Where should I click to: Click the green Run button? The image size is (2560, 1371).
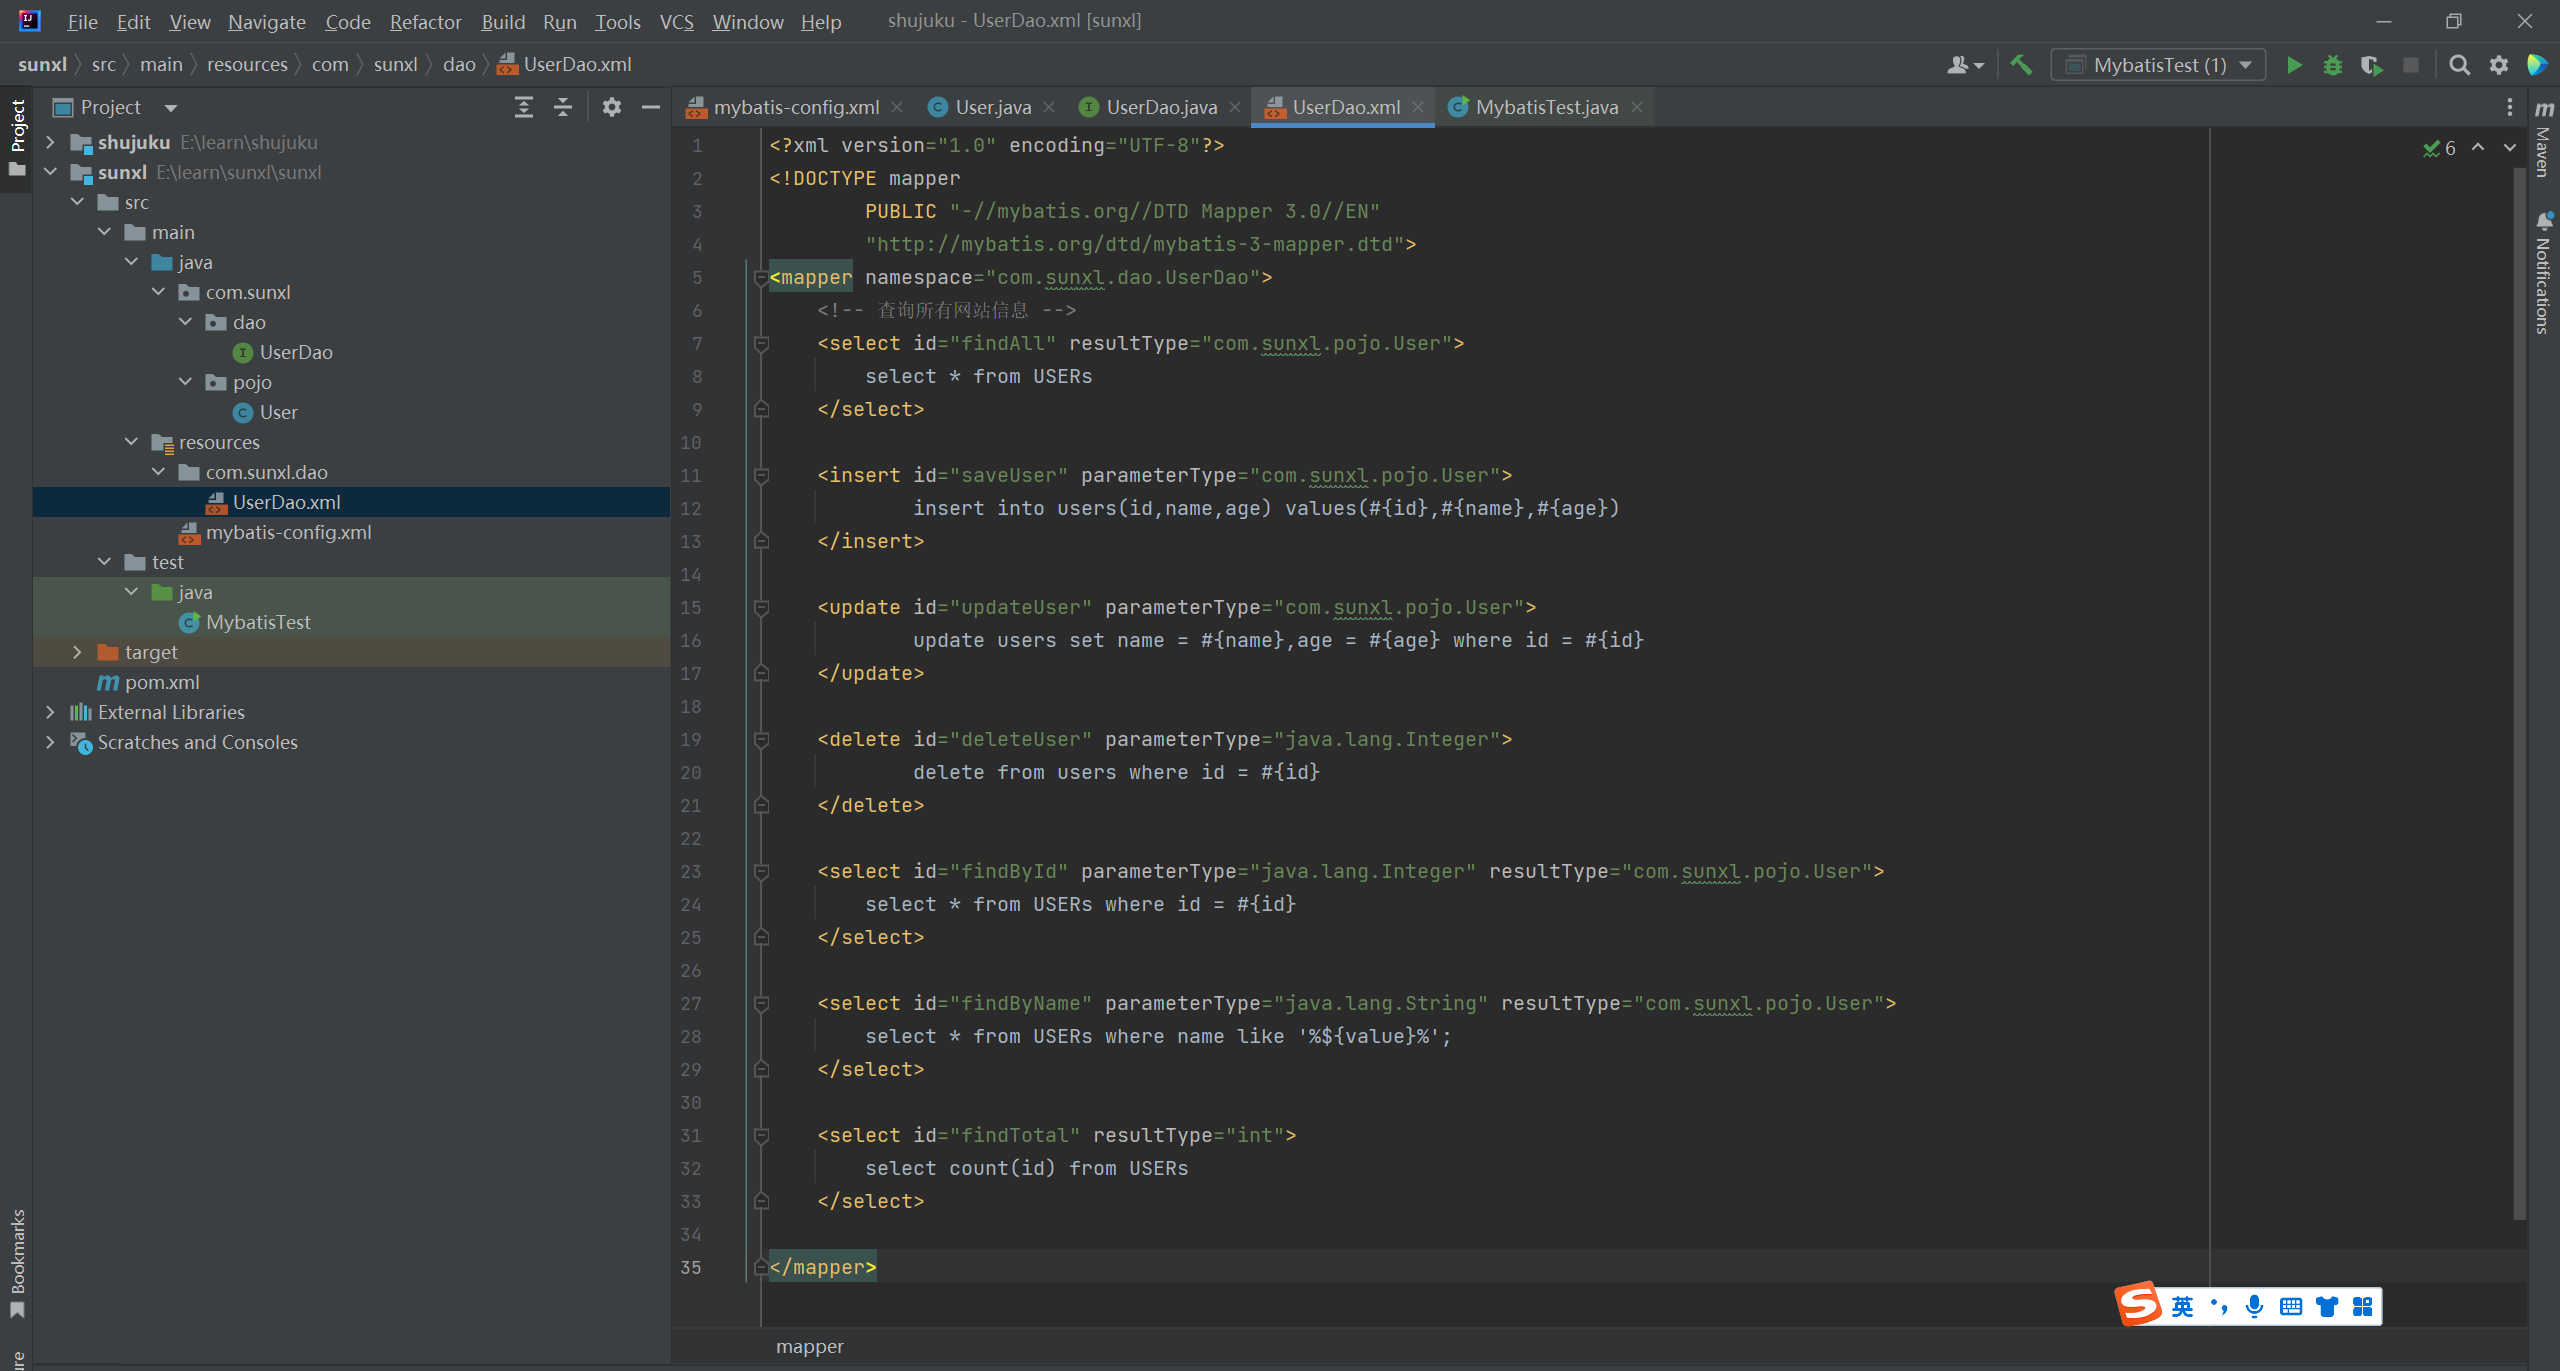pos(2294,65)
